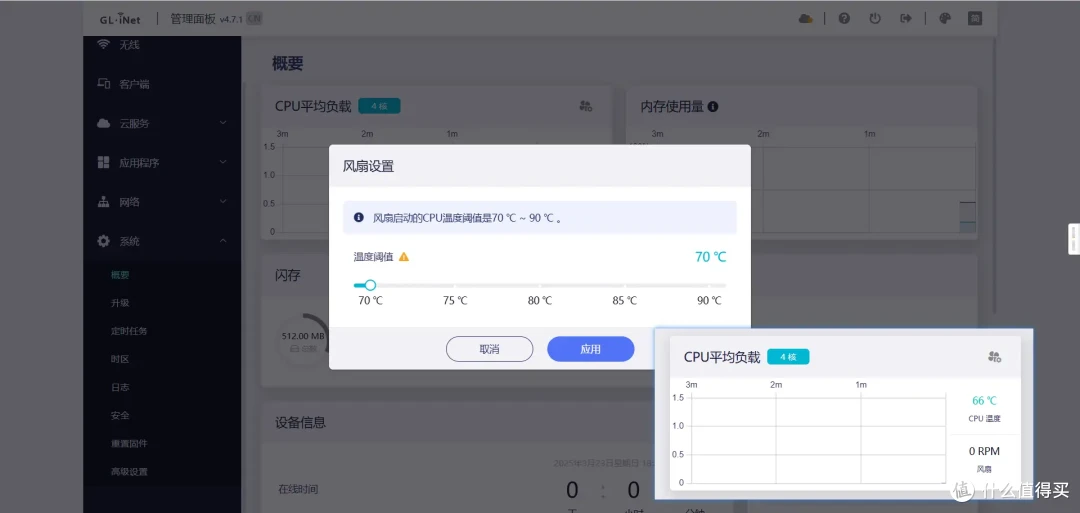
Task: Click the 4 核 badge in highlighted card
Action: [788, 357]
